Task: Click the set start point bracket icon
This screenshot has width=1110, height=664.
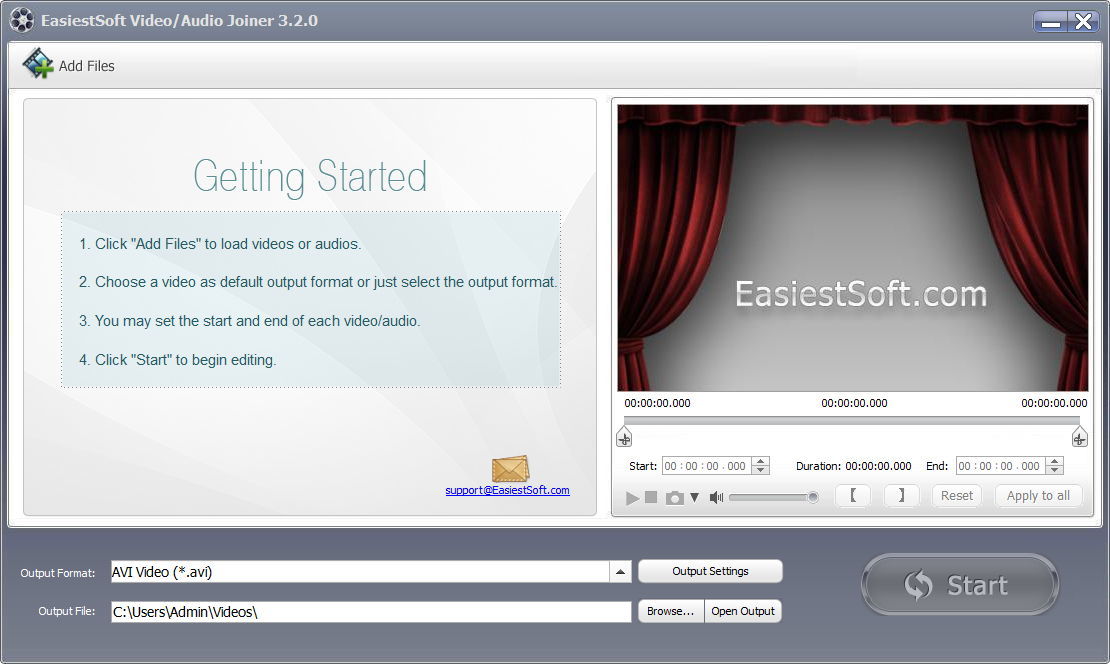Action: tap(853, 495)
